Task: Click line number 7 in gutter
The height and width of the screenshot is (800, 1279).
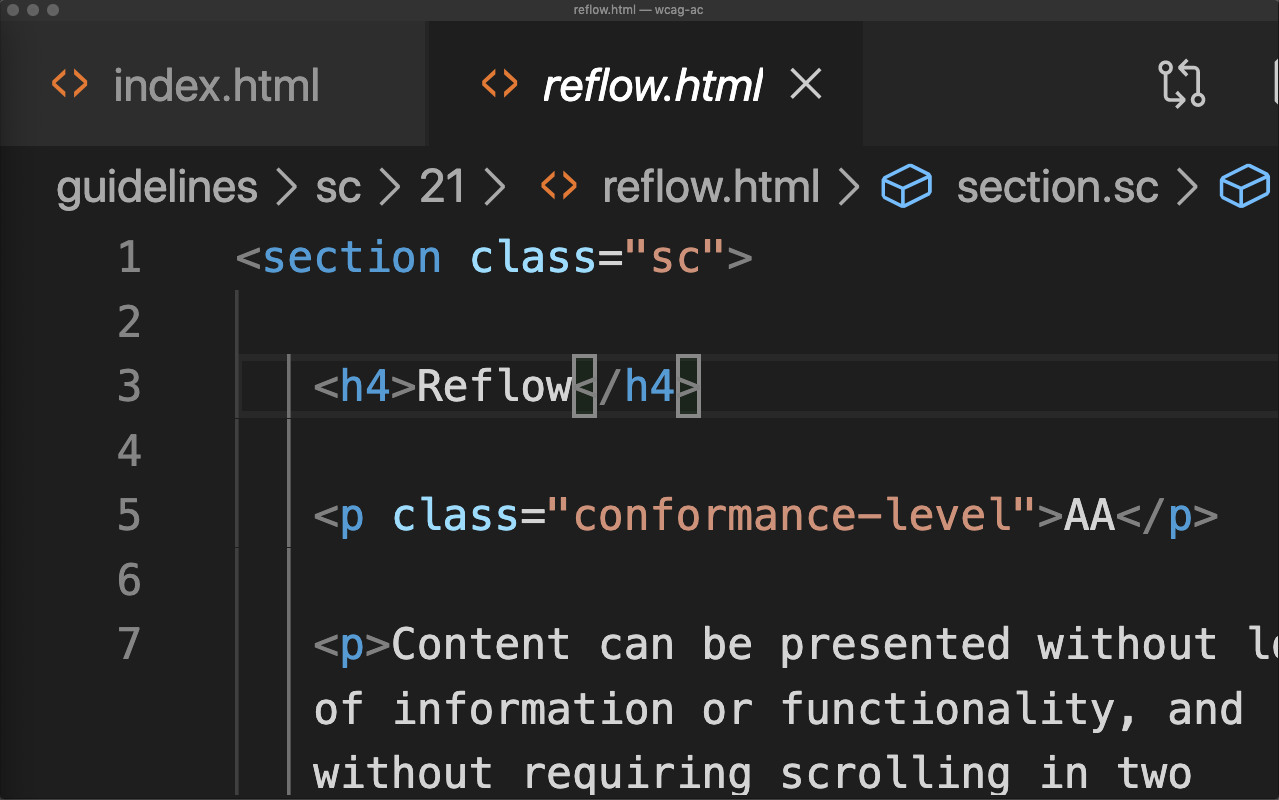Action: 129,643
